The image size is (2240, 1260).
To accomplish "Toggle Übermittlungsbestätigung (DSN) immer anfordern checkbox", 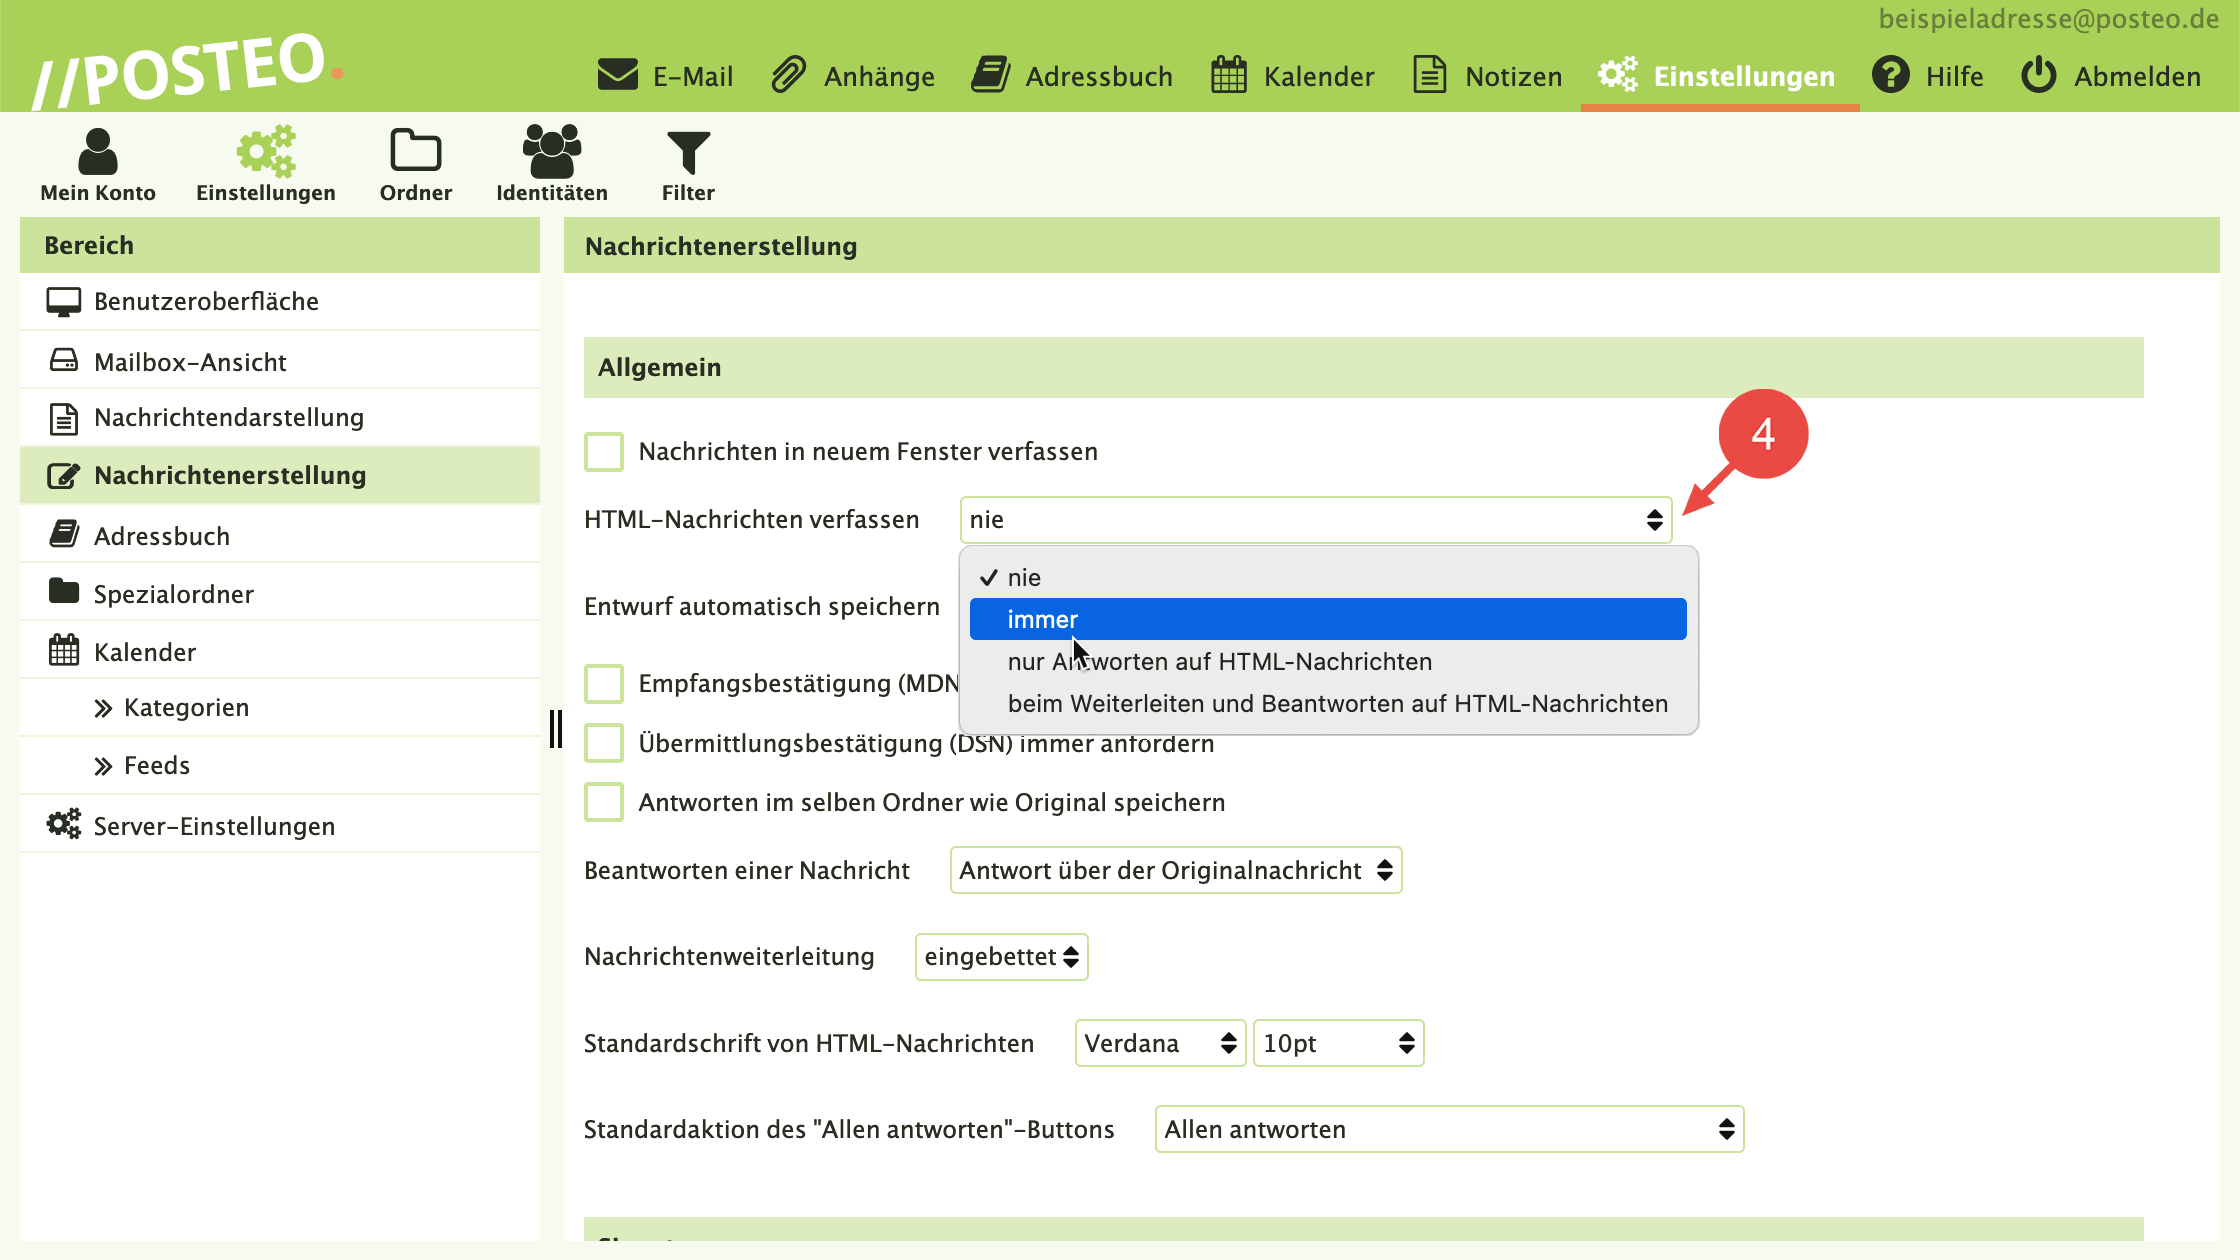I will (x=604, y=743).
